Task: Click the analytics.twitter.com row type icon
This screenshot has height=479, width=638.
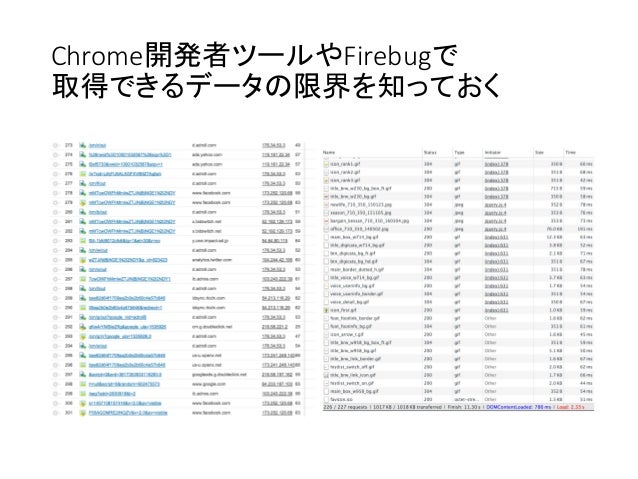Action: (83, 260)
